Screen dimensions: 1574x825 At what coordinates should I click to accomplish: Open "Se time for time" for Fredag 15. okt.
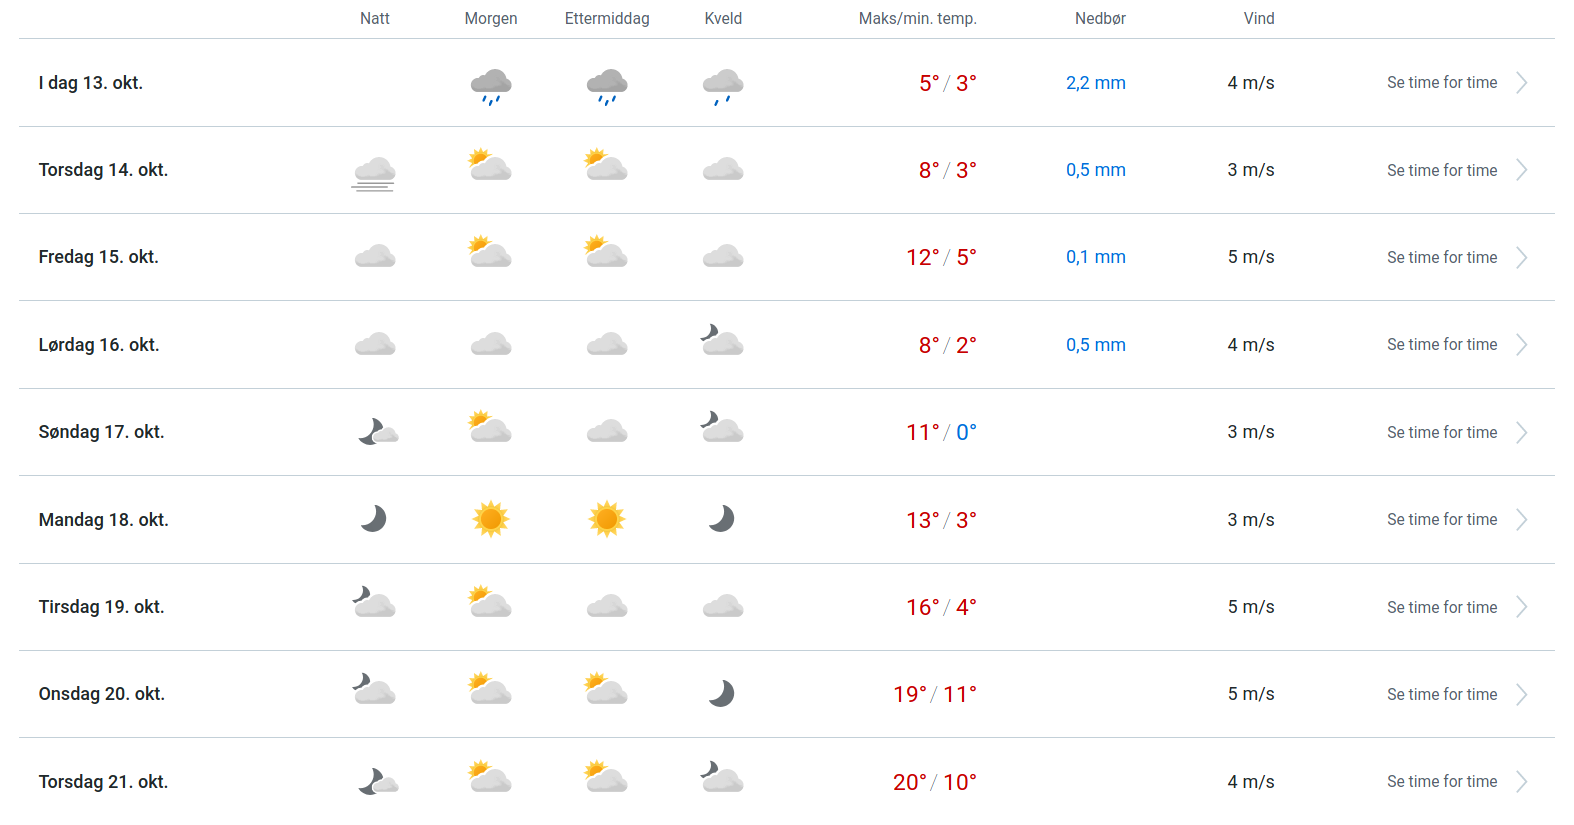click(1441, 258)
